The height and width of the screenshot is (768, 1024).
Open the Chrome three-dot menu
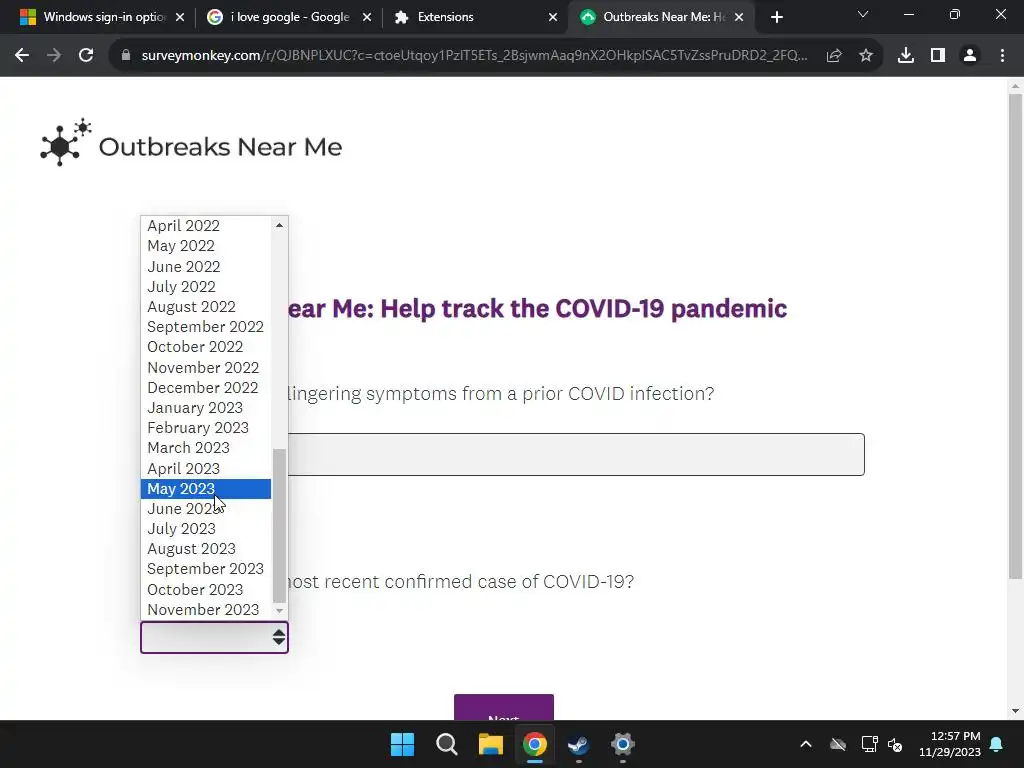[x=1002, y=56]
